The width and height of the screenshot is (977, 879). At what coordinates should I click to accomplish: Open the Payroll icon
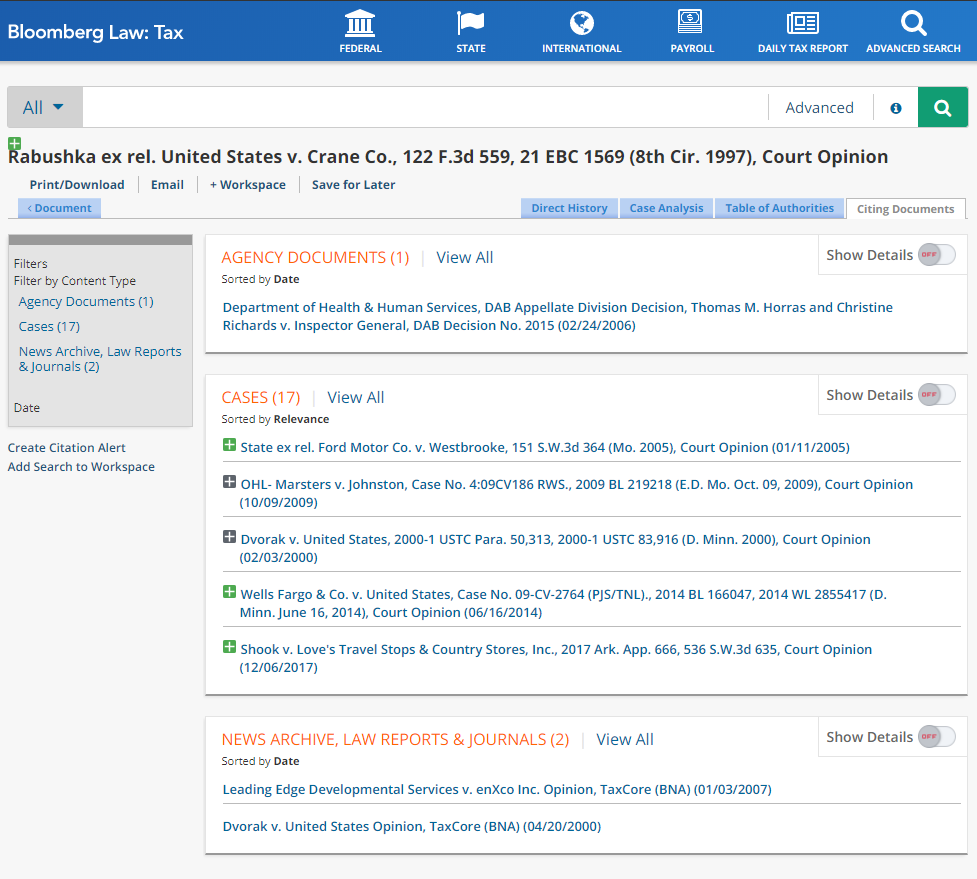[x=691, y=23]
